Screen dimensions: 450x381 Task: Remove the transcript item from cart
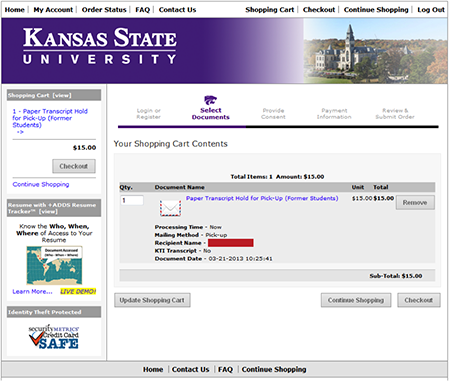(415, 203)
